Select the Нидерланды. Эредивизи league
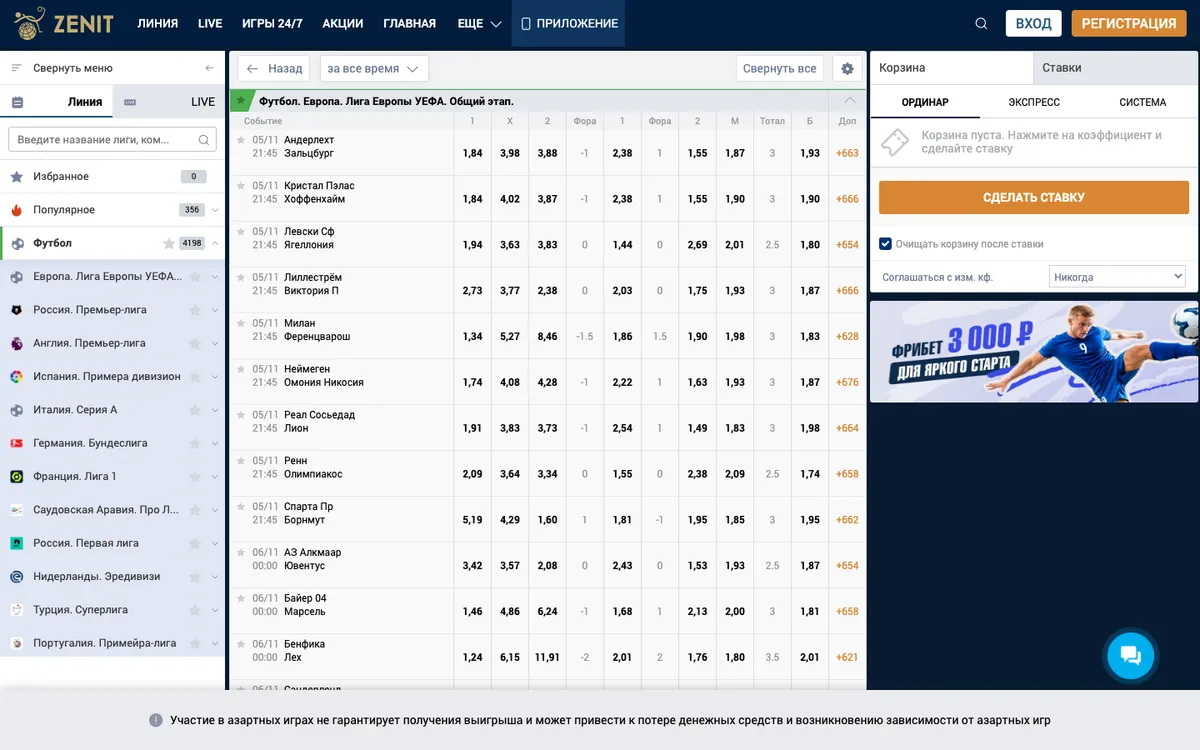 [95, 577]
